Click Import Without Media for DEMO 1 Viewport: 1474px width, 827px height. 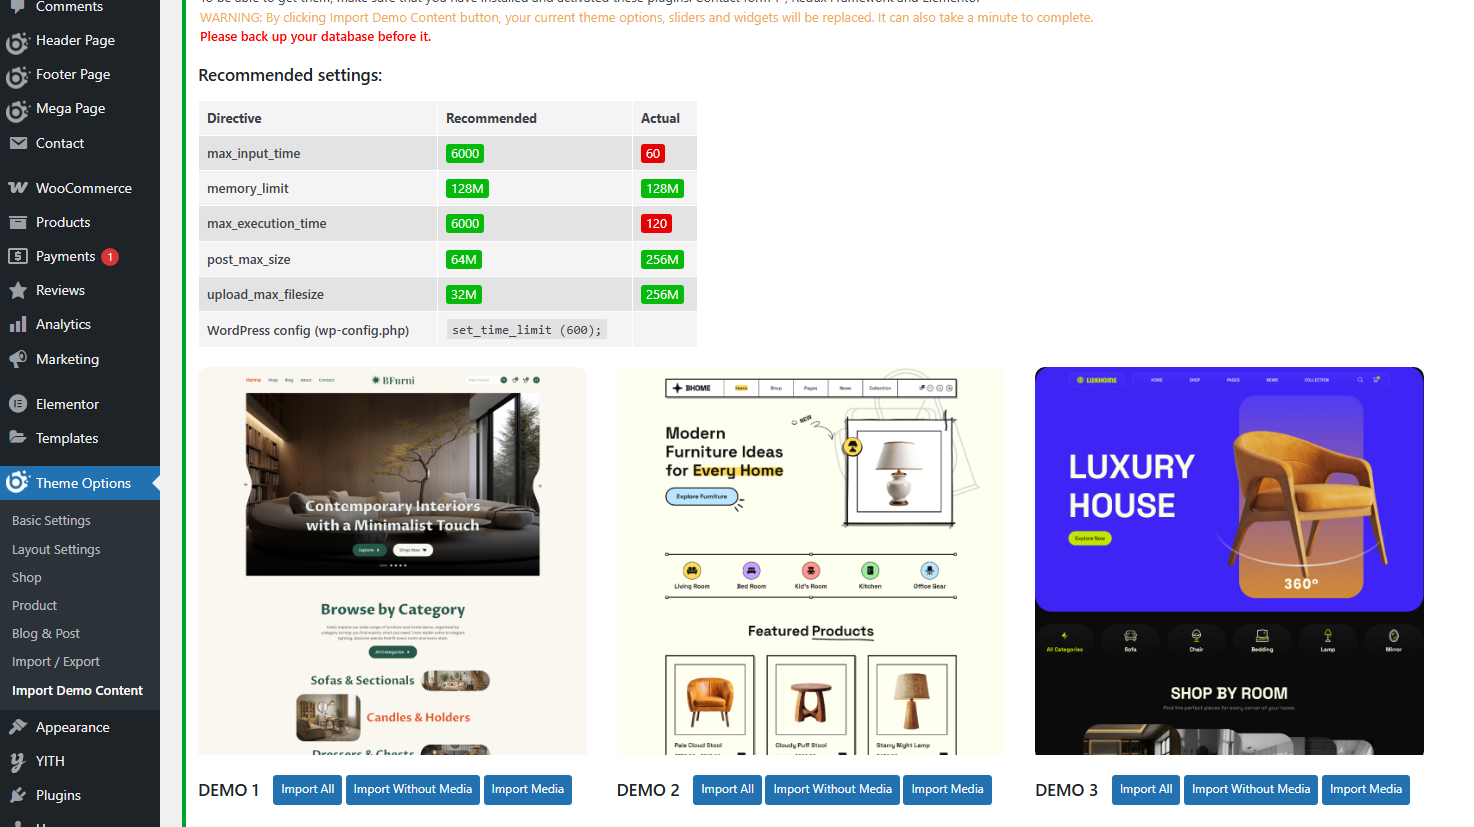(412, 789)
